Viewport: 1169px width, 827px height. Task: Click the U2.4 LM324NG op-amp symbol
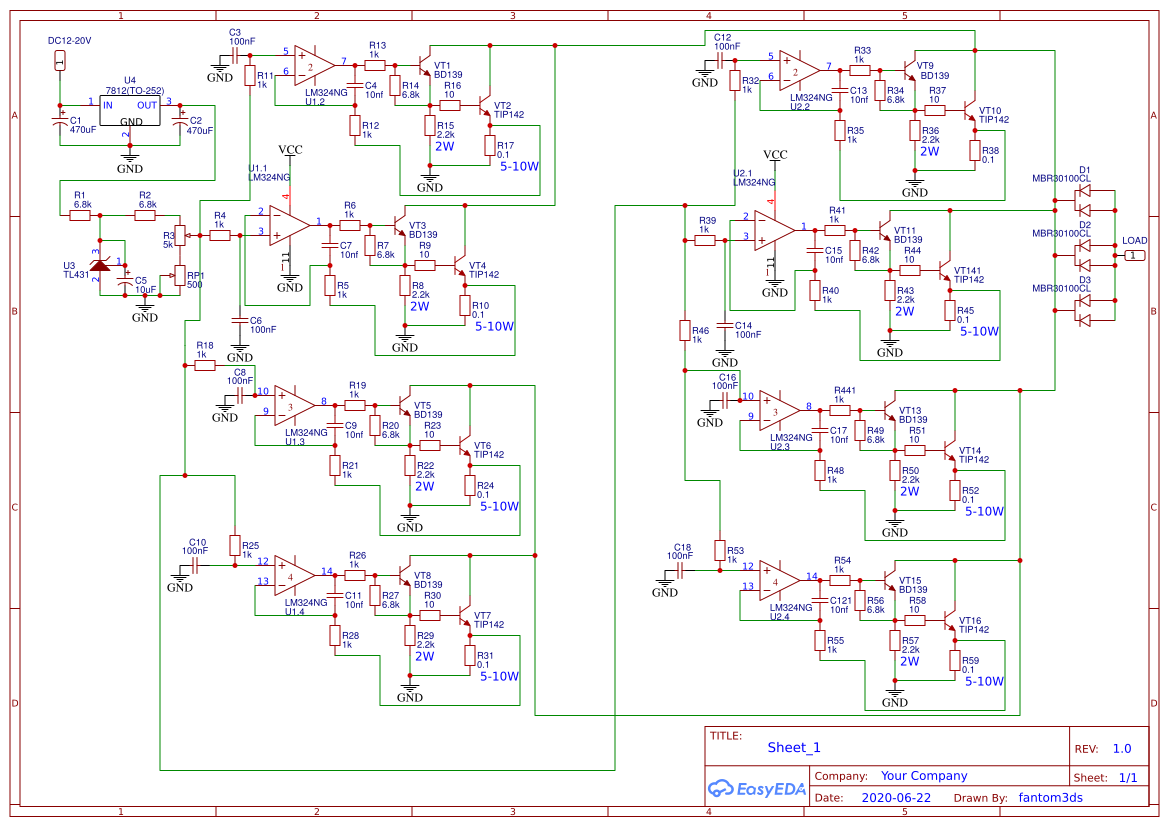click(779, 580)
